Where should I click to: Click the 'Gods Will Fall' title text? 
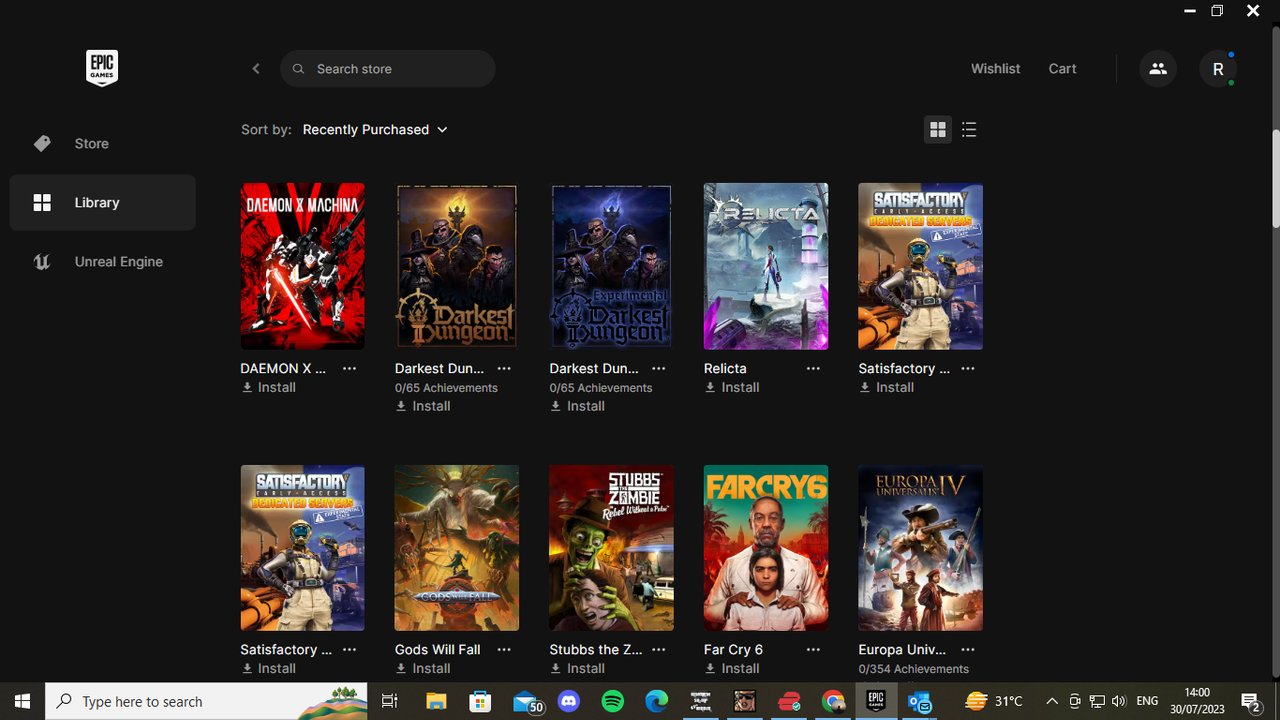pos(438,649)
